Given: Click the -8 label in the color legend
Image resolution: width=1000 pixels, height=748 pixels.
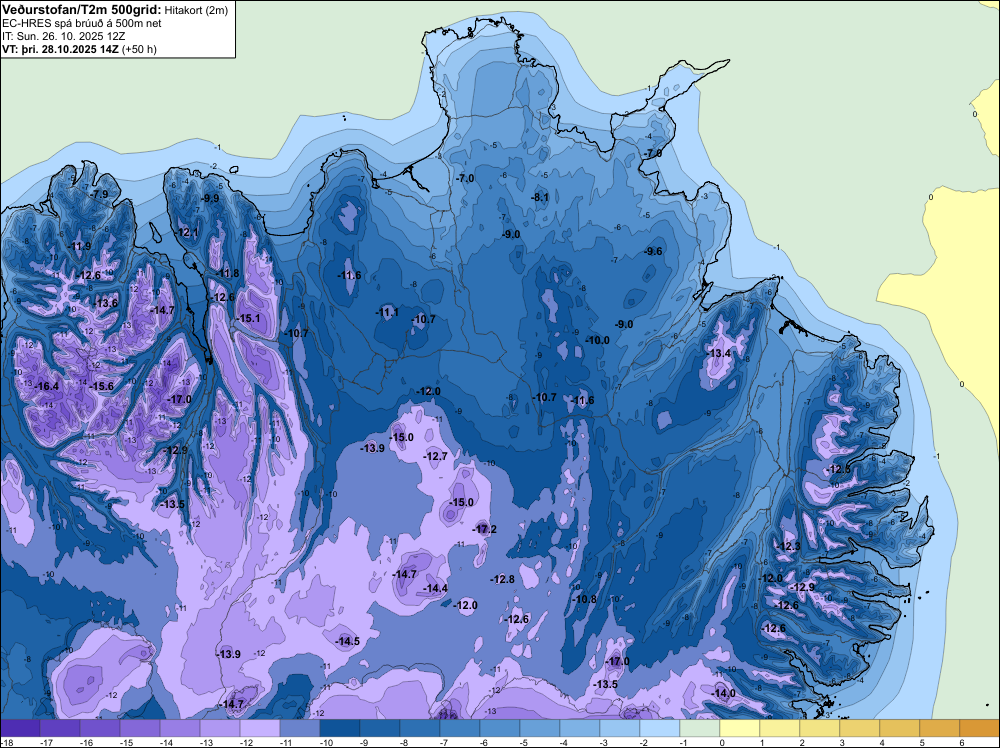Looking at the screenshot, I should (406, 742).
